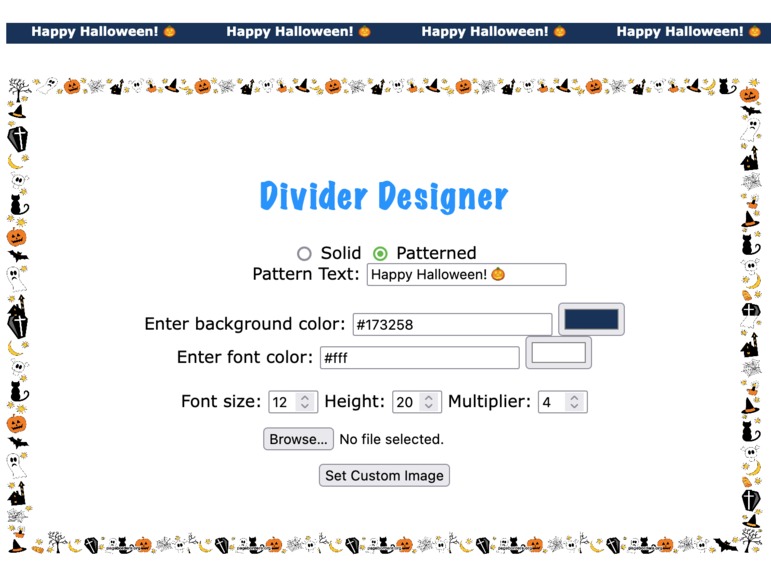Click the 'Font size:' label

pyautogui.click(x=221, y=401)
